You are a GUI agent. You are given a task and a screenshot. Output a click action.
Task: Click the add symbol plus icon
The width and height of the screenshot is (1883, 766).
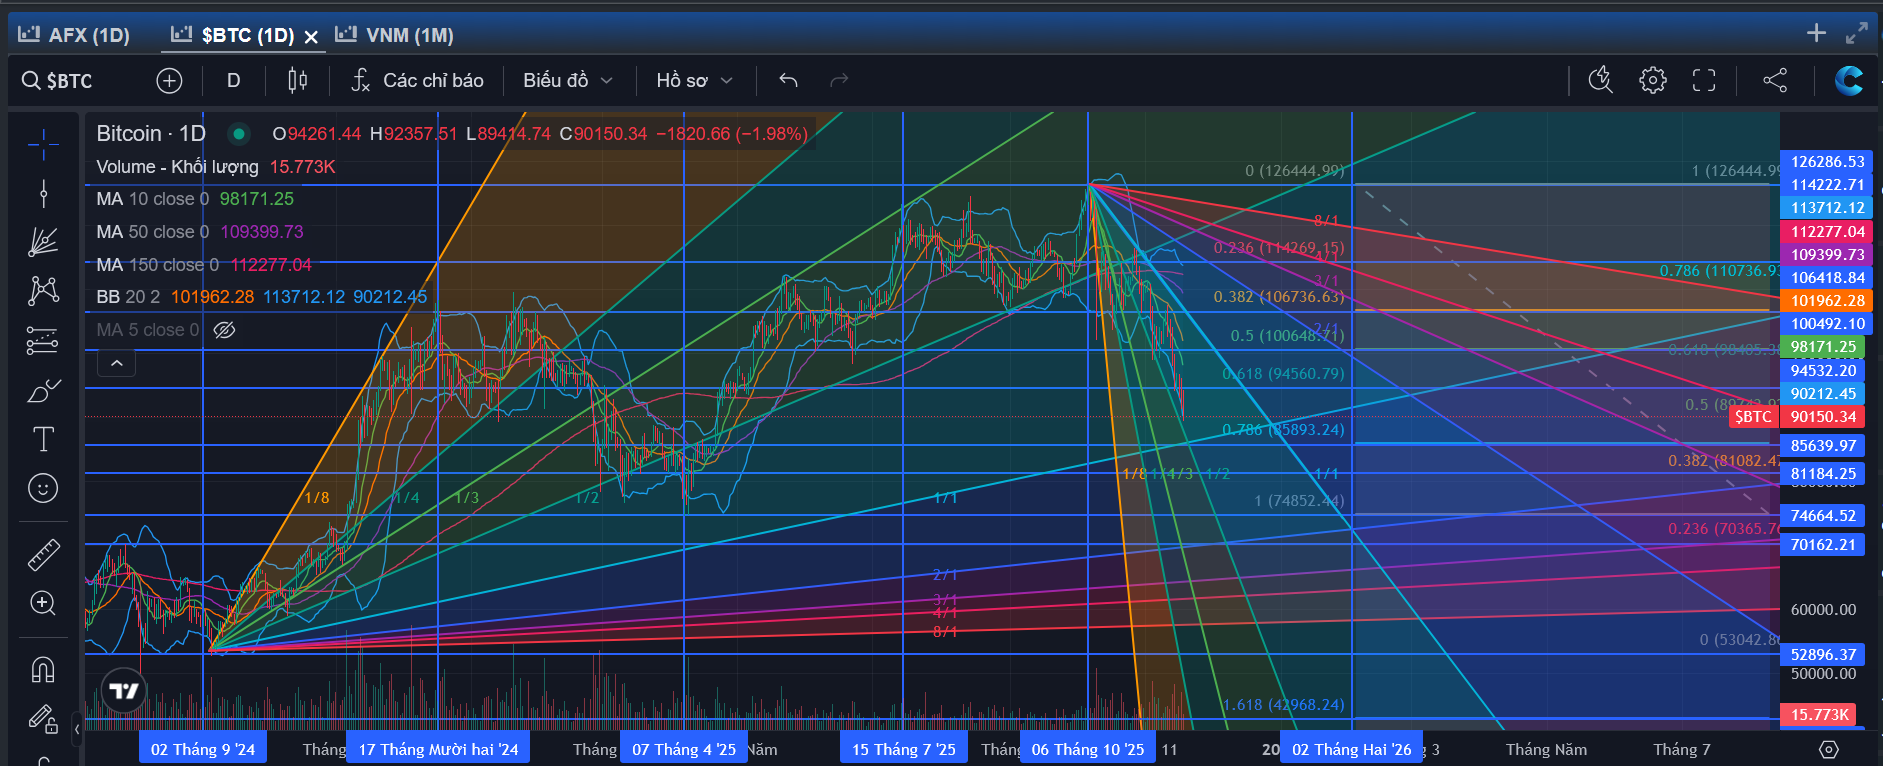pos(169,80)
